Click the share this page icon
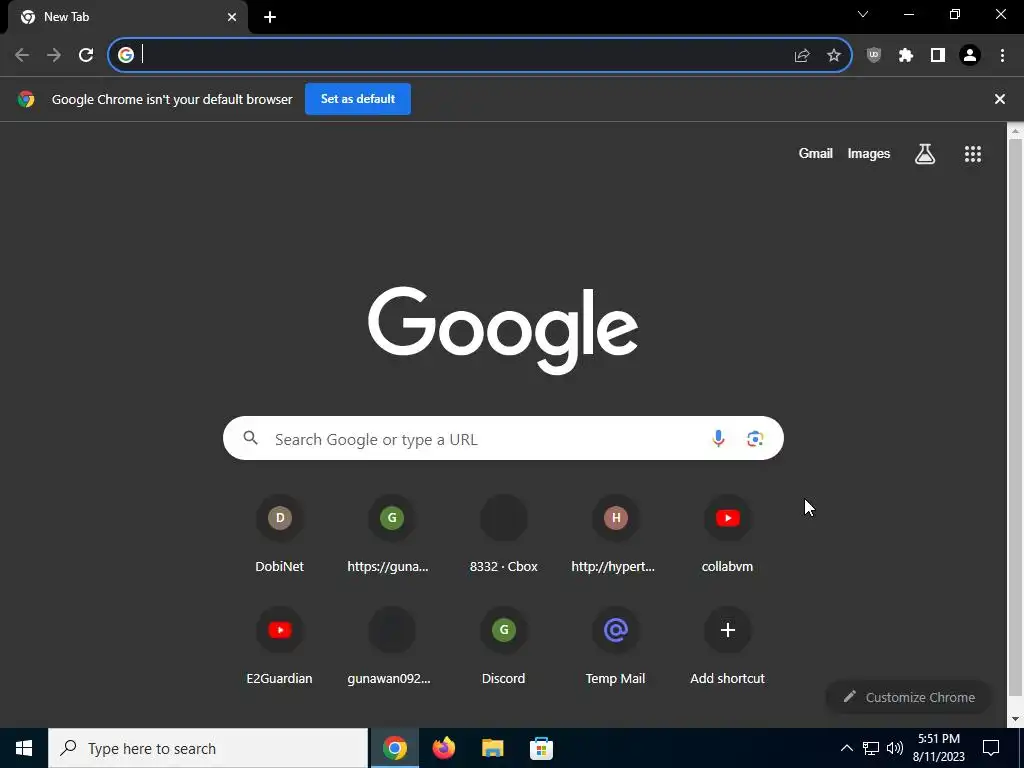The height and width of the screenshot is (768, 1024). (802, 56)
